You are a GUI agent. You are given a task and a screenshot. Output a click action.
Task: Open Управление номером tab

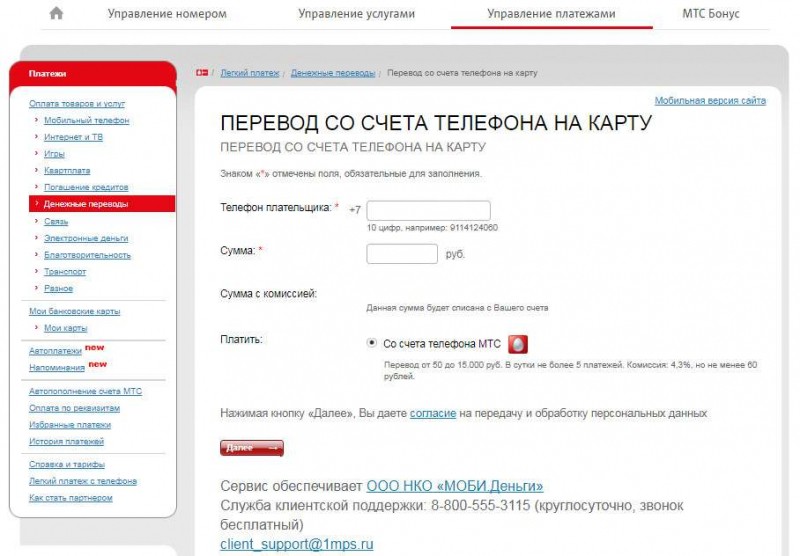point(167,14)
